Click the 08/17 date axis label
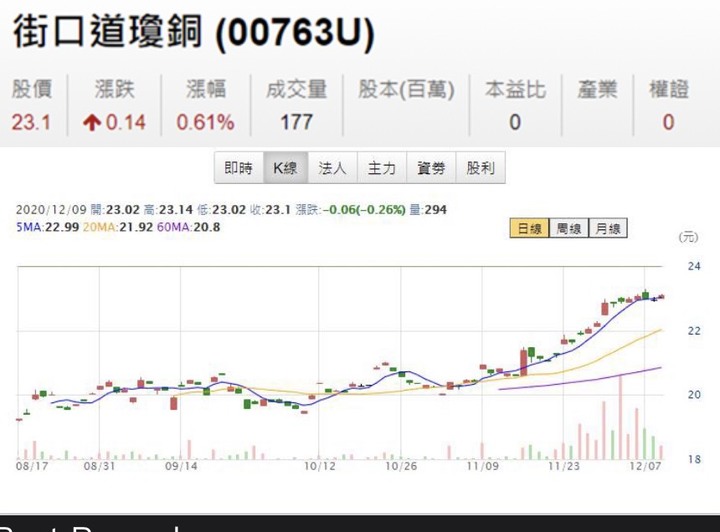Screen dimensions: 720x532 (x=32, y=467)
